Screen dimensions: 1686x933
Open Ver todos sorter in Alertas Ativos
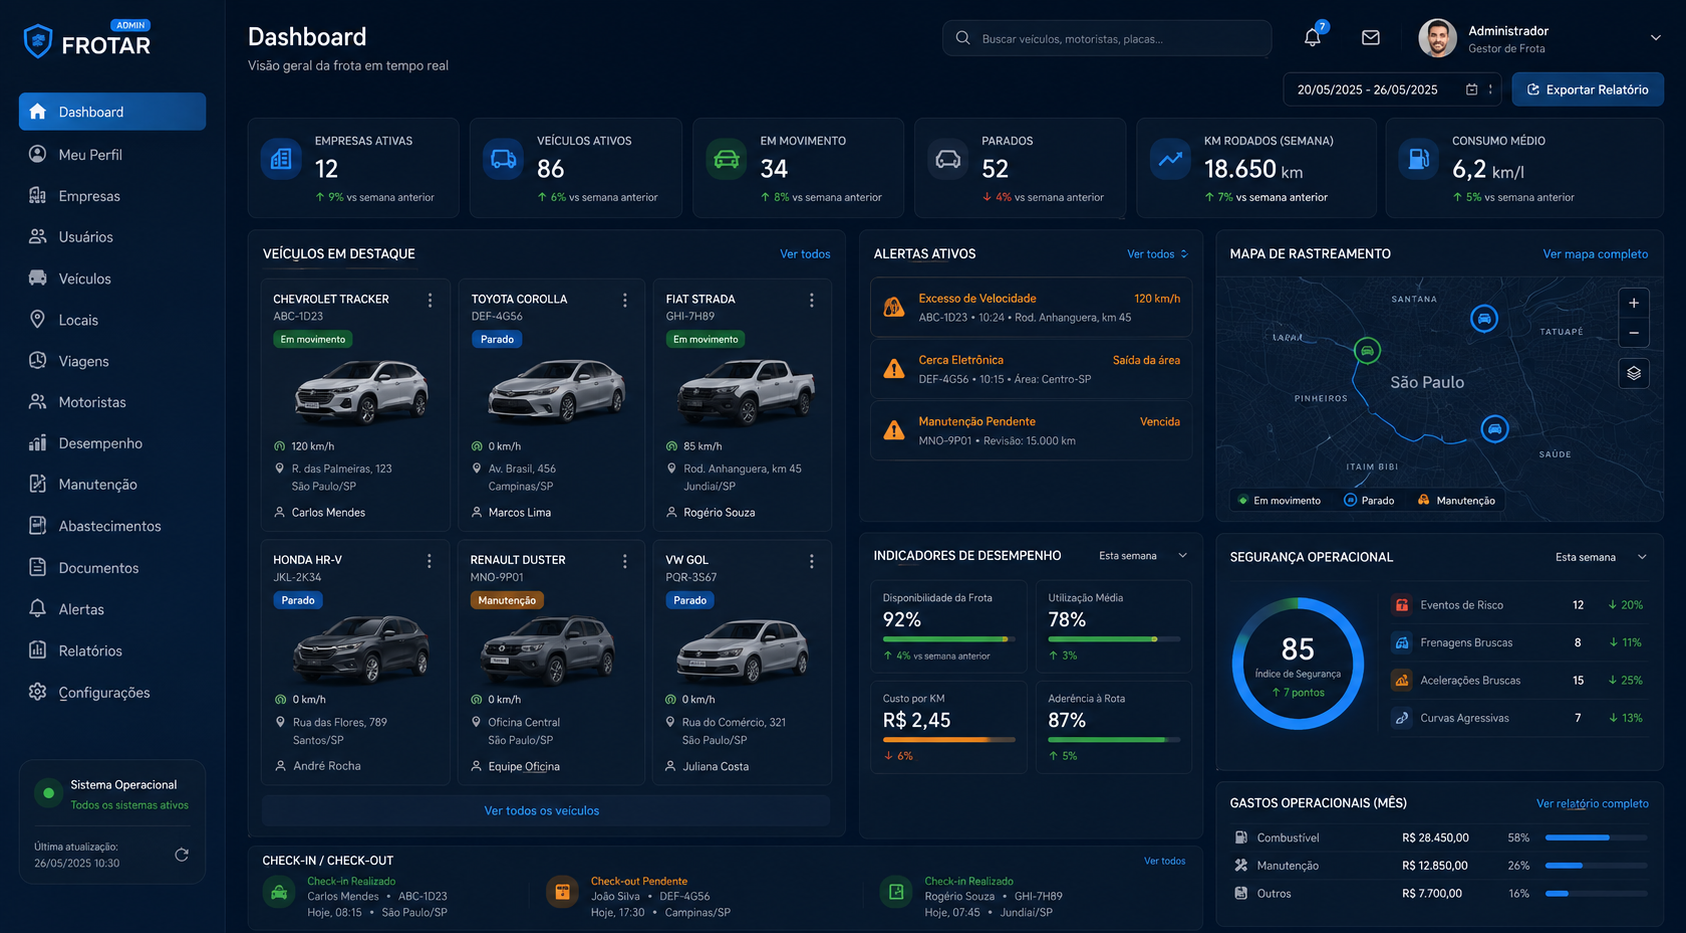point(1158,254)
